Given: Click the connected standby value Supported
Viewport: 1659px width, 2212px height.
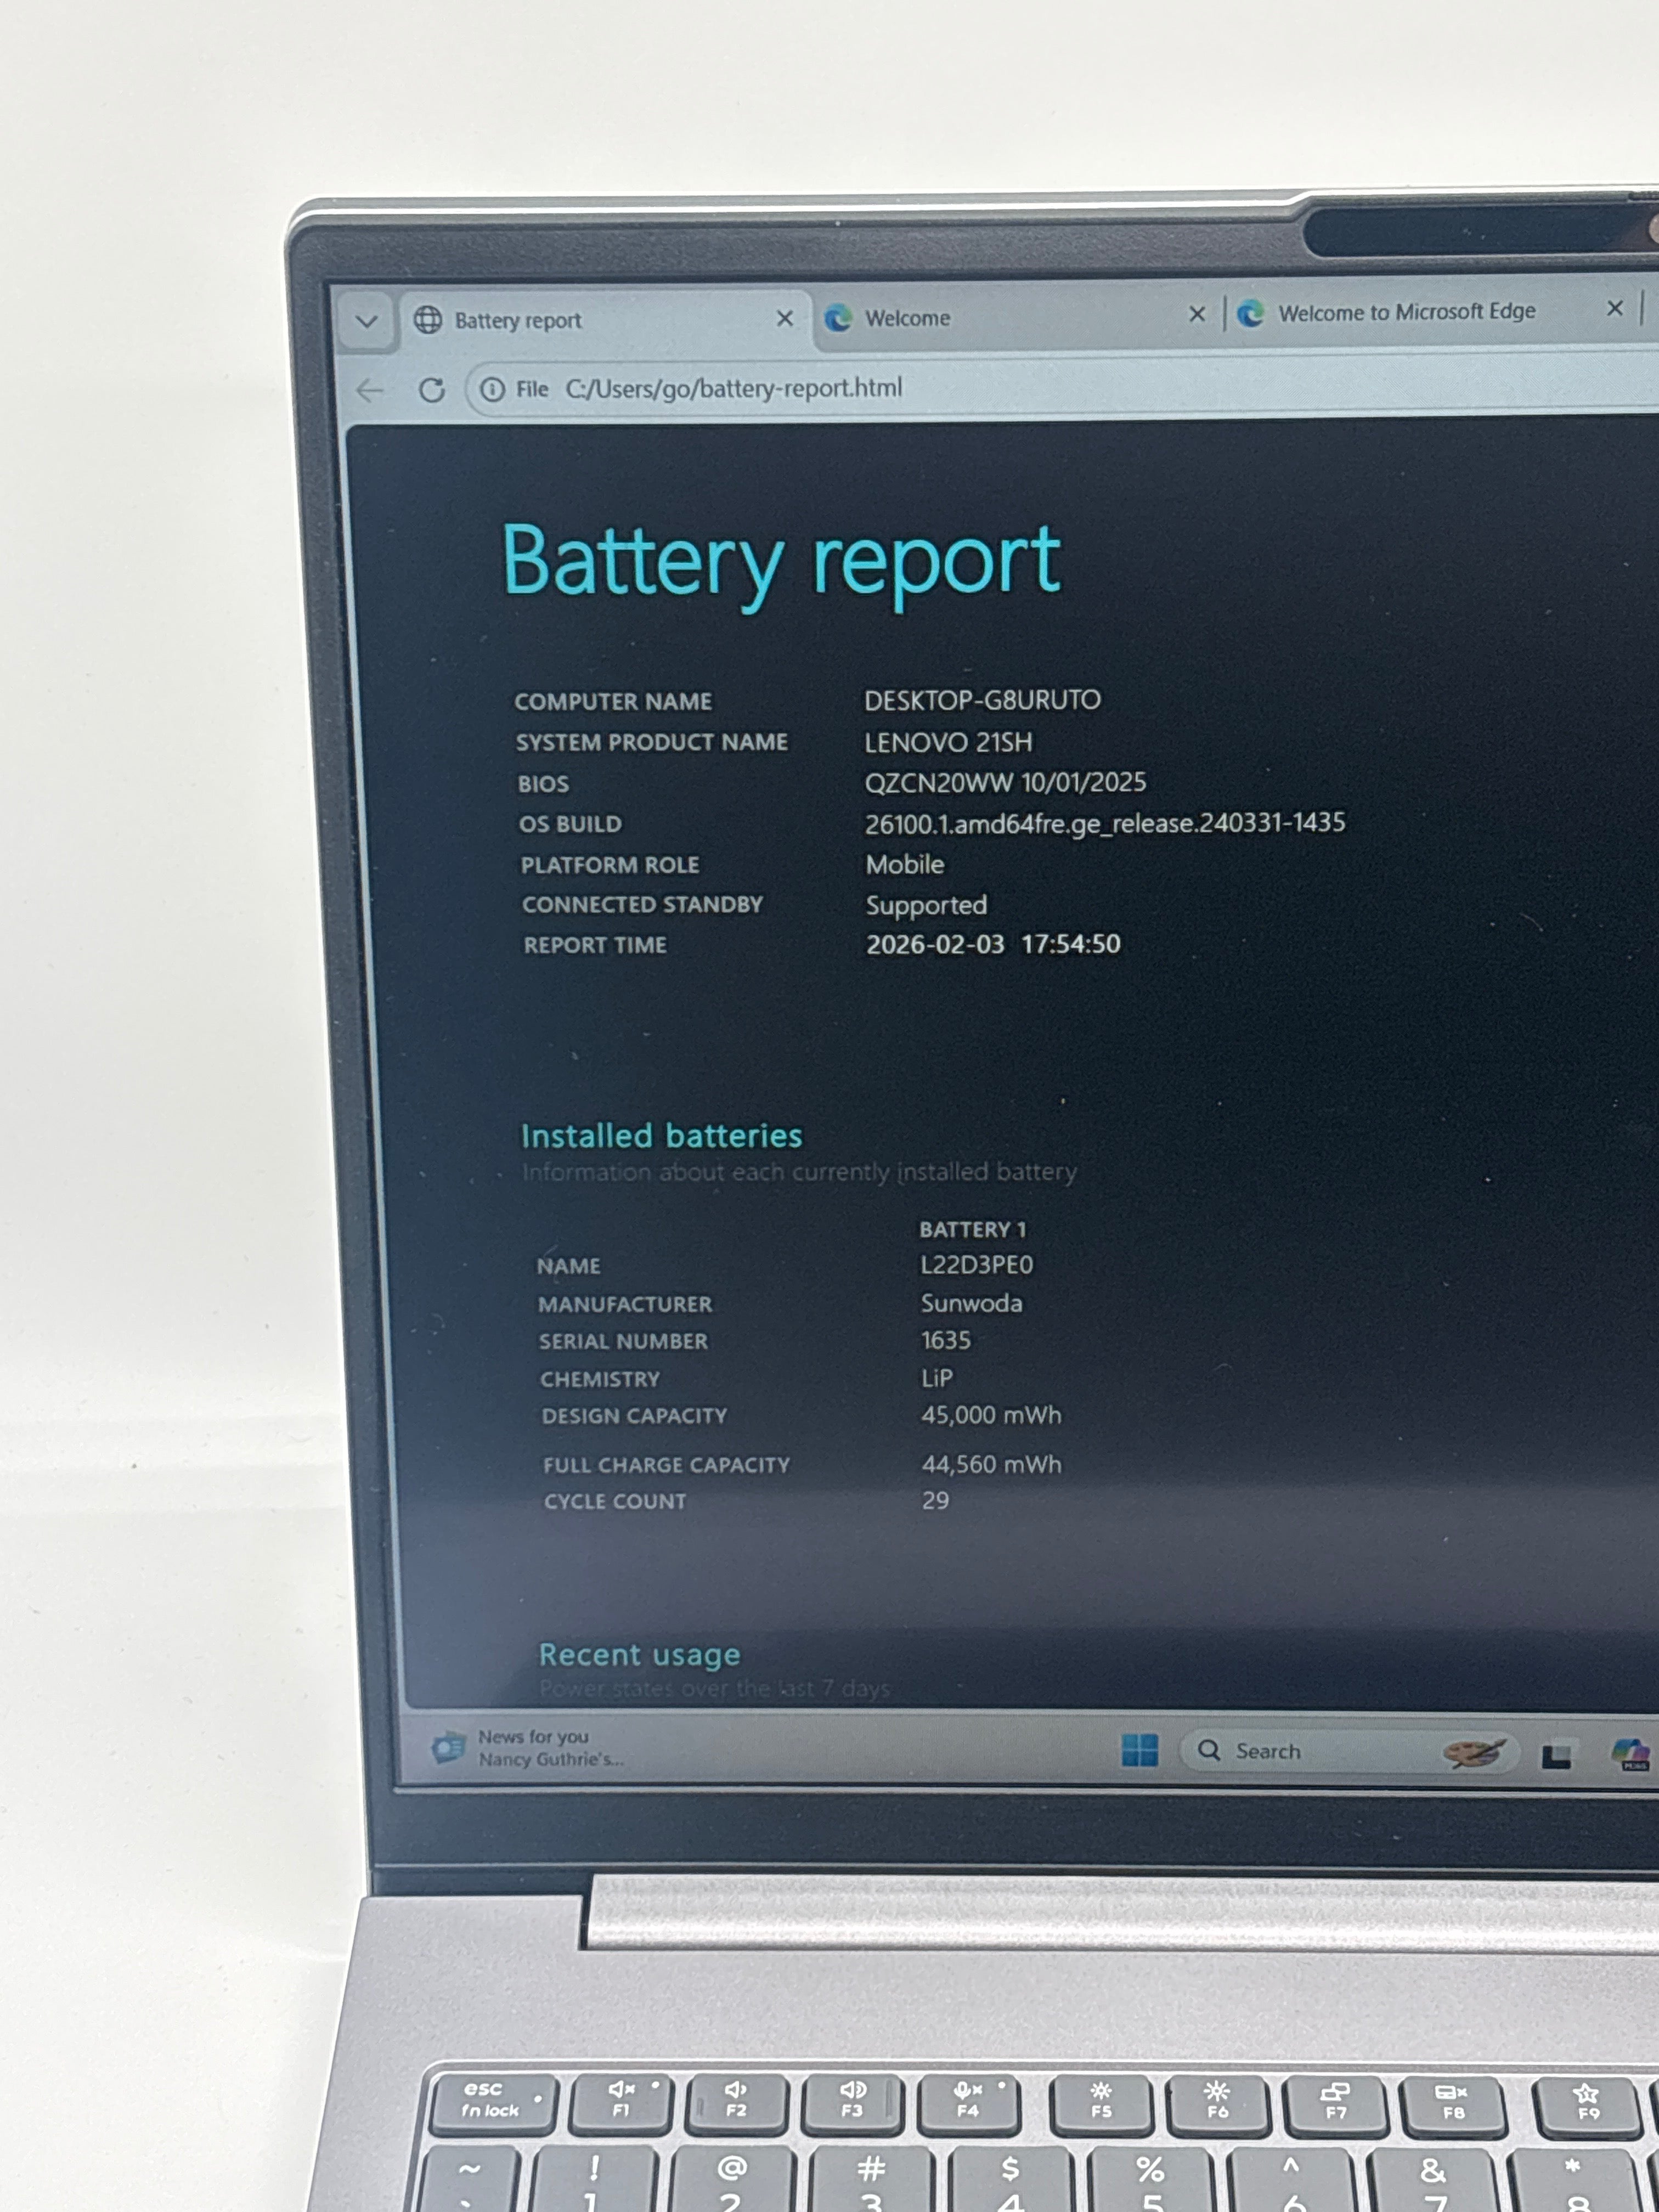Looking at the screenshot, I should pyautogui.click(x=926, y=905).
